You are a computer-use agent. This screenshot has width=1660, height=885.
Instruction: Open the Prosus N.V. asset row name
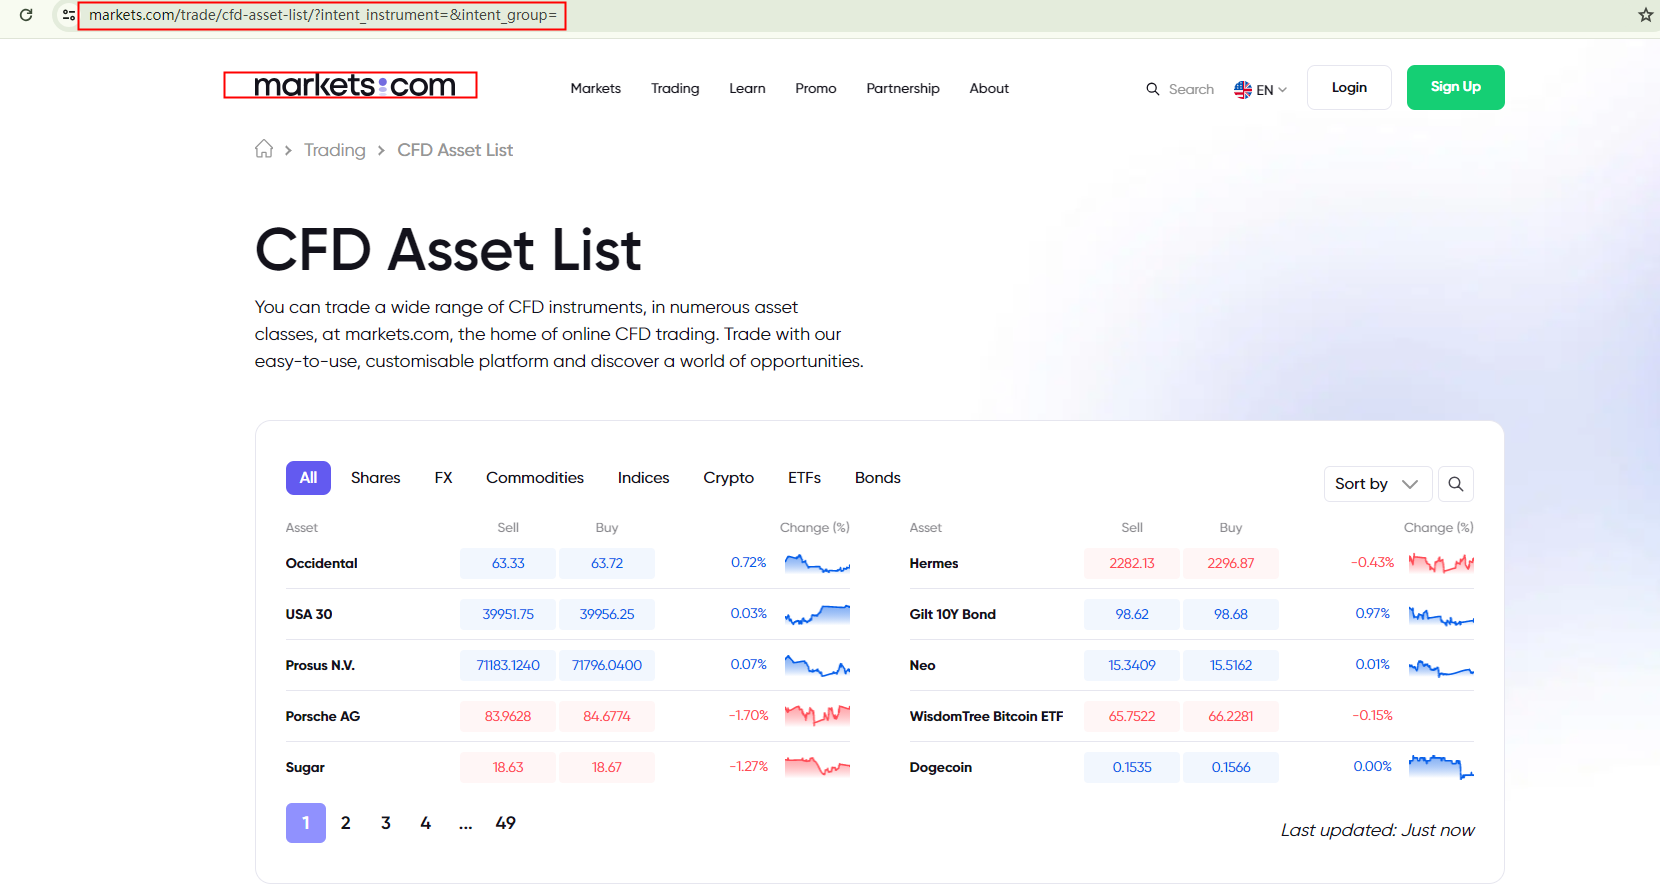(320, 665)
